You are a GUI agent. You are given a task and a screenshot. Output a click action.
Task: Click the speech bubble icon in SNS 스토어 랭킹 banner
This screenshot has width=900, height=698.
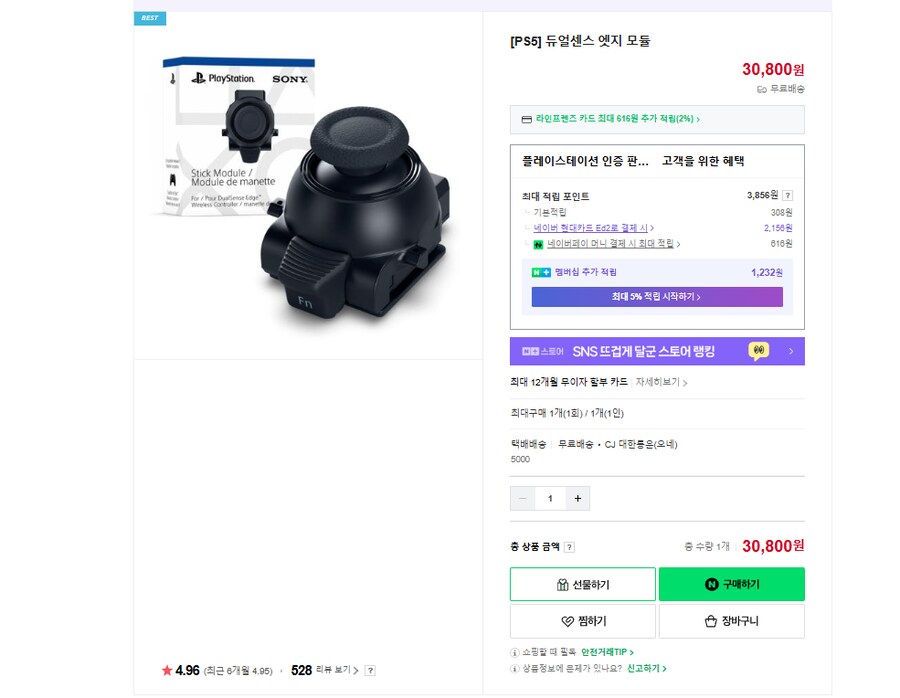(759, 352)
